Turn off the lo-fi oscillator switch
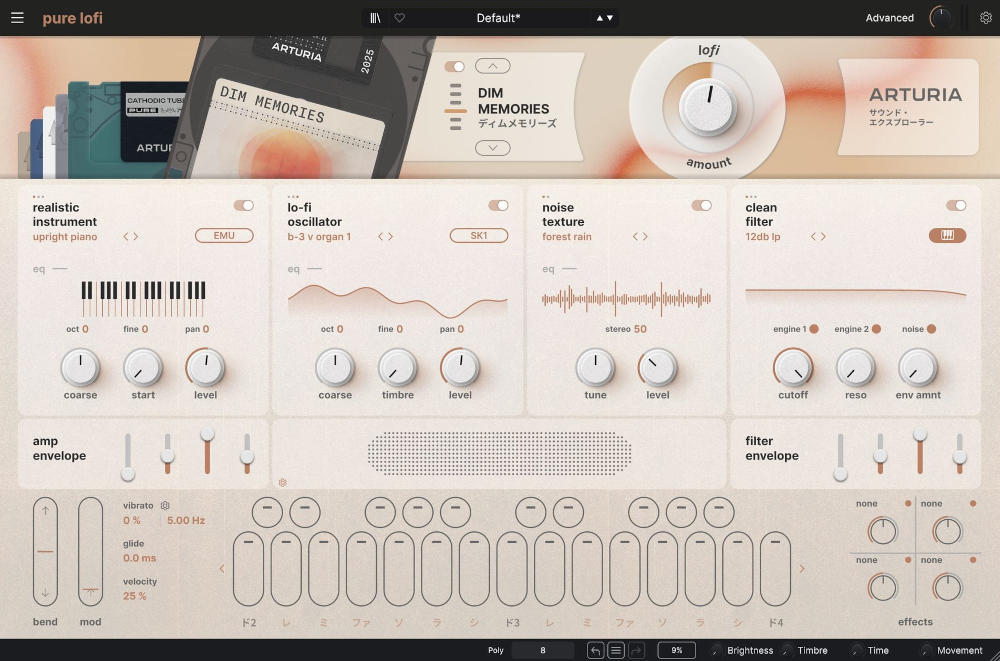Screen dimensions: 1000x661 pos(498,205)
